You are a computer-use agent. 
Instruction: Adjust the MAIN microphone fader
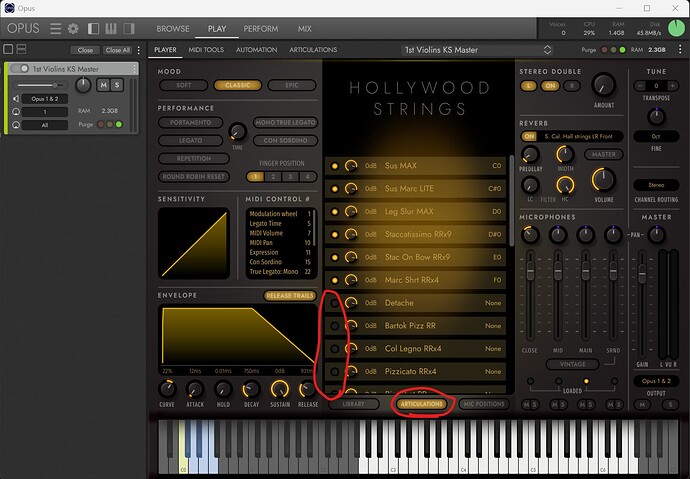coord(585,271)
